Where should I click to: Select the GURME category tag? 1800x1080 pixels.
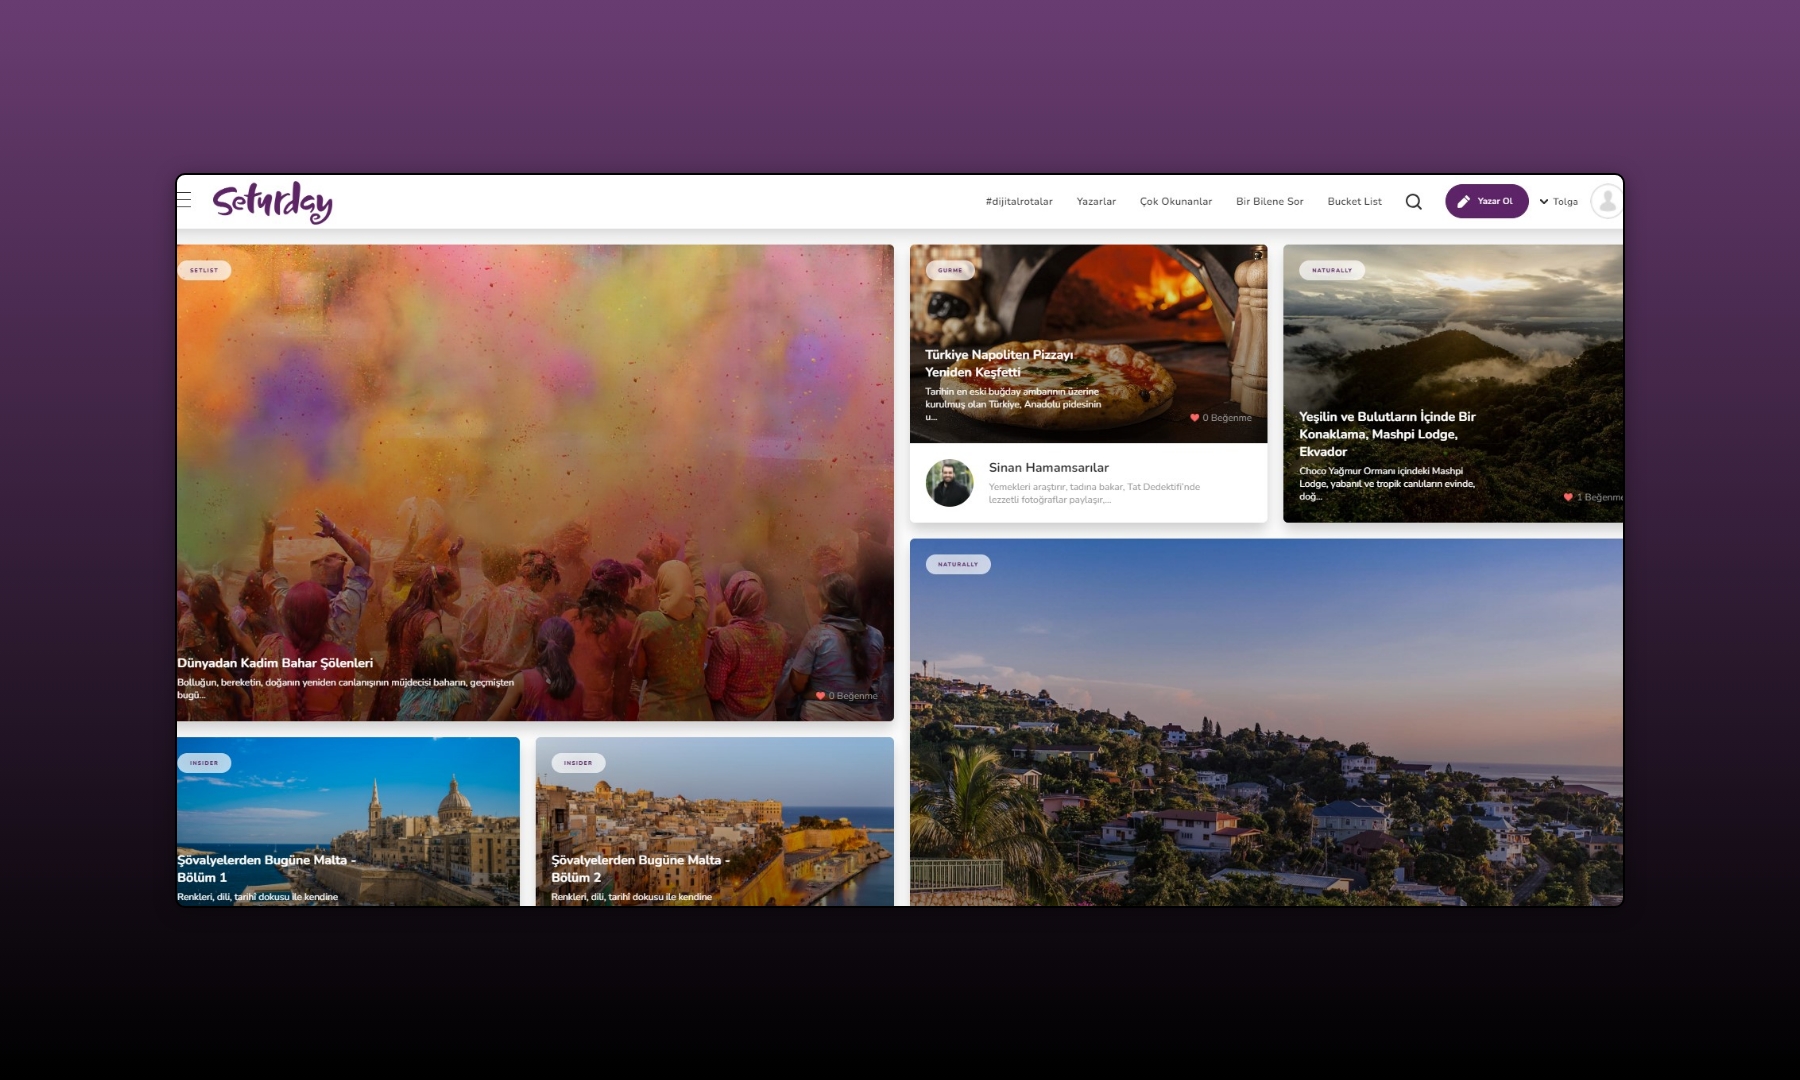[950, 270]
